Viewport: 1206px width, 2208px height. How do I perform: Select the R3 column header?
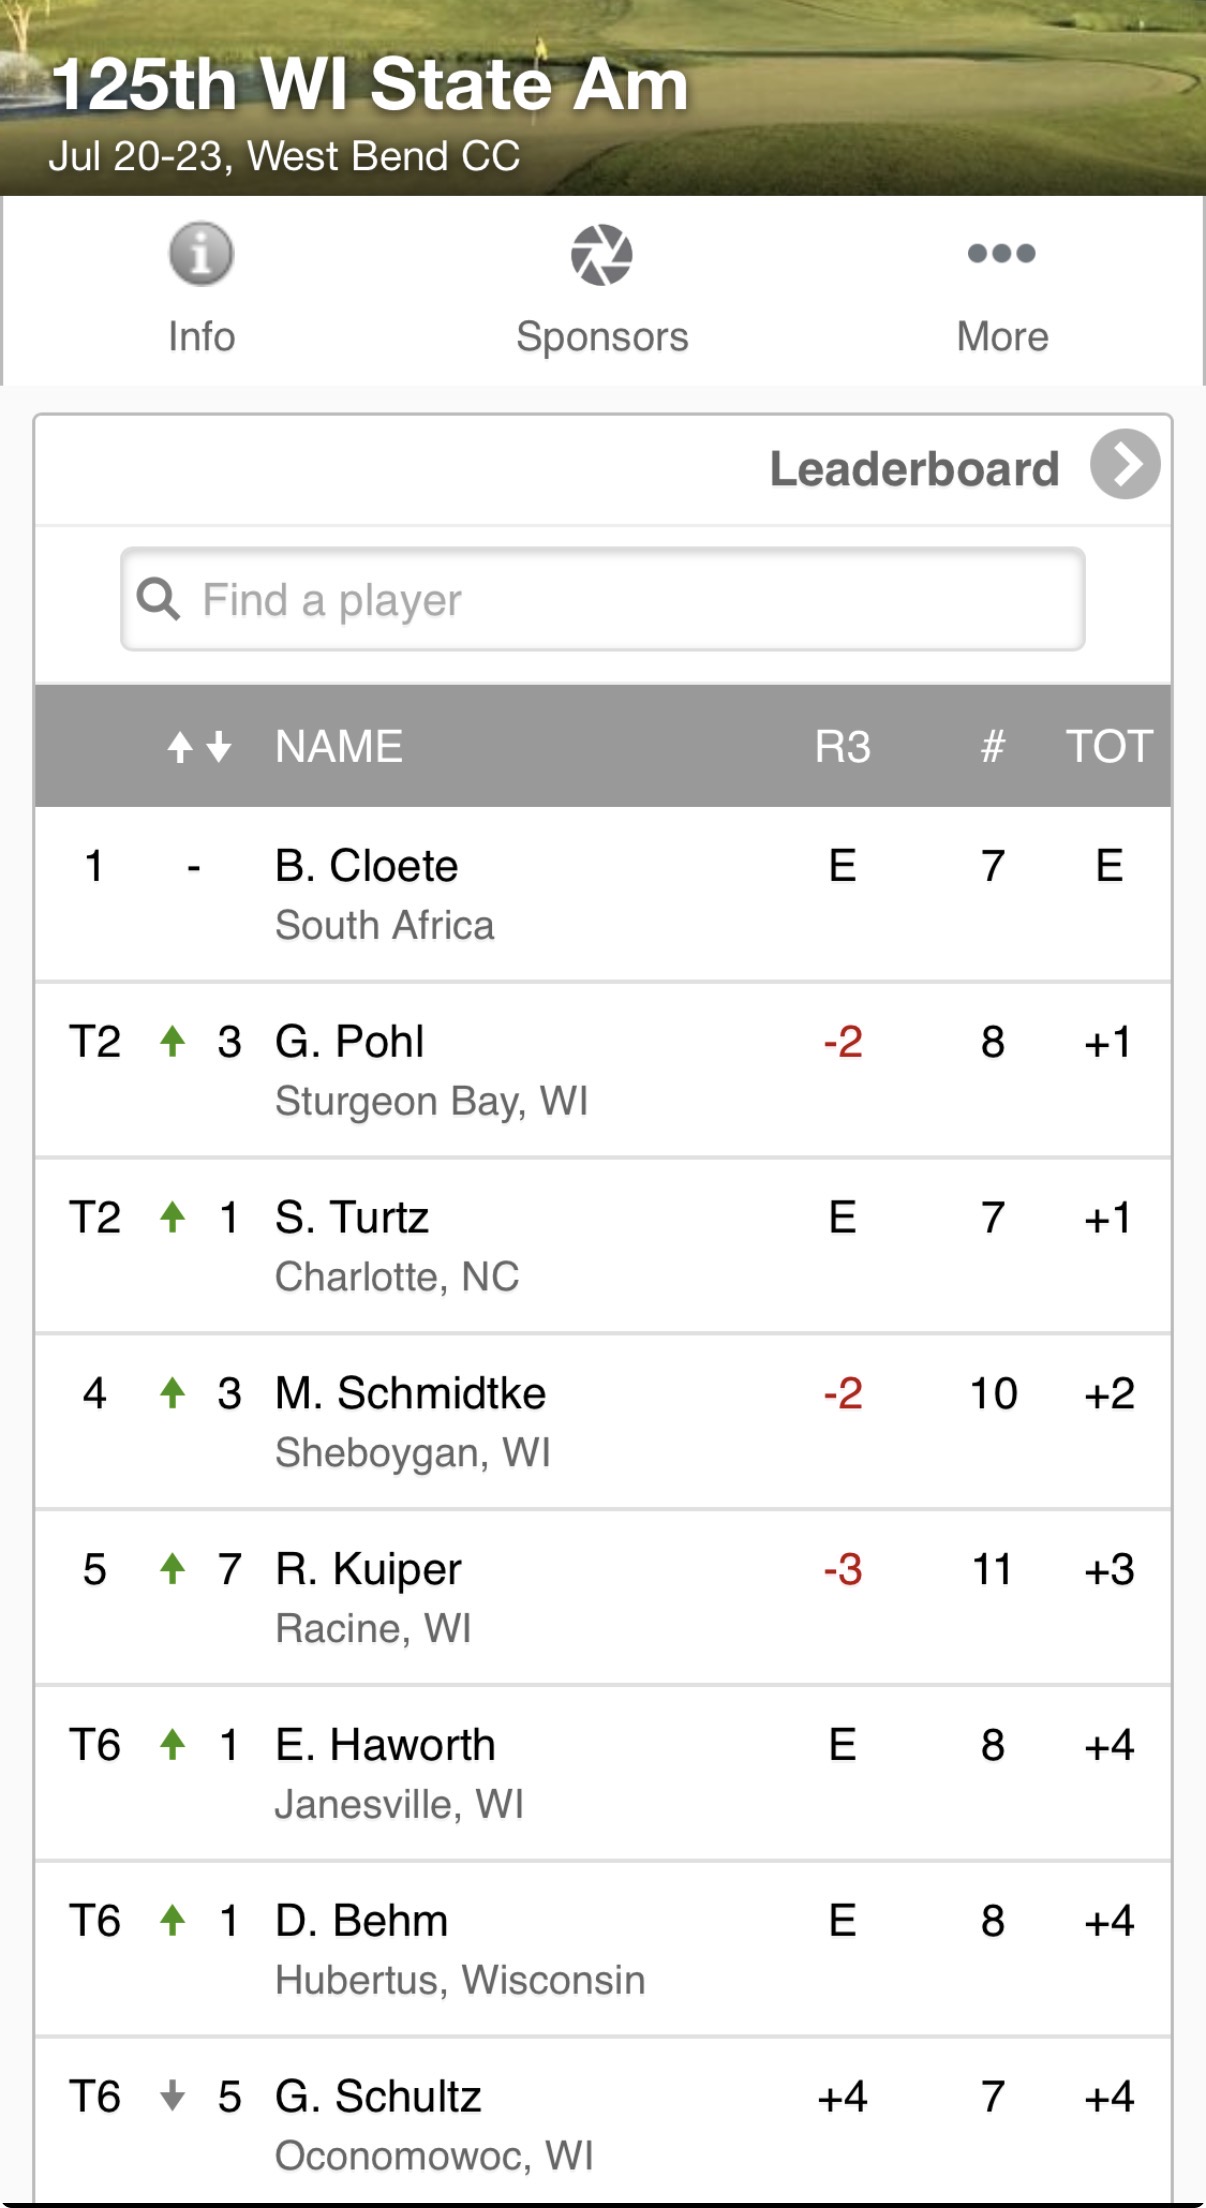click(x=842, y=746)
